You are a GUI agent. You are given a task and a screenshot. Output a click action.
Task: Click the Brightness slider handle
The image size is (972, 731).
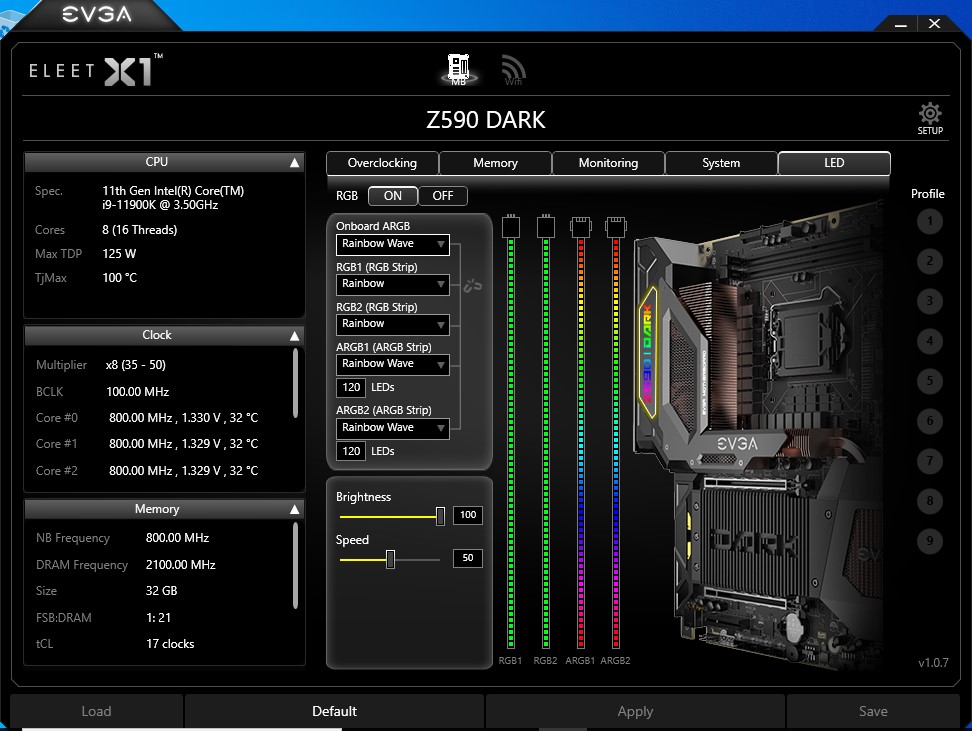click(440, 516)
